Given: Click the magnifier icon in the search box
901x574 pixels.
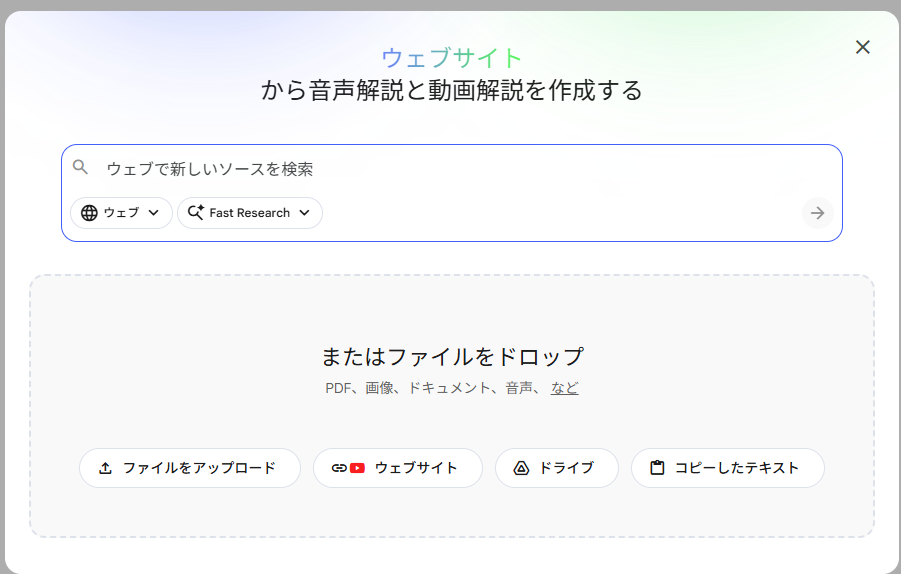Looking at the screenshot, I should pos(81,168).
